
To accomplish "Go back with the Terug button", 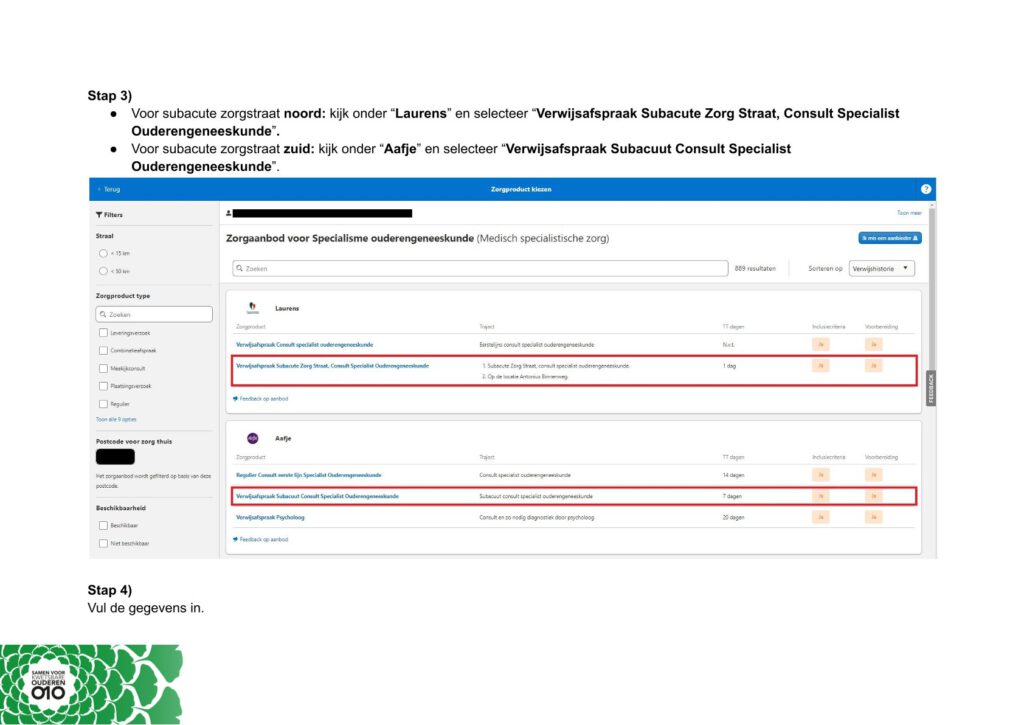I will pos(109,189).
